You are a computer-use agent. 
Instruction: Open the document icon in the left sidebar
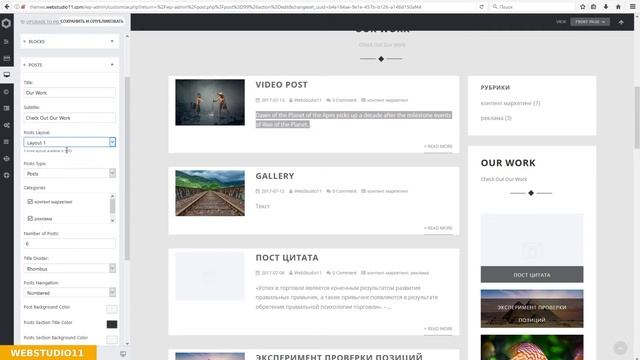point(7,42)
